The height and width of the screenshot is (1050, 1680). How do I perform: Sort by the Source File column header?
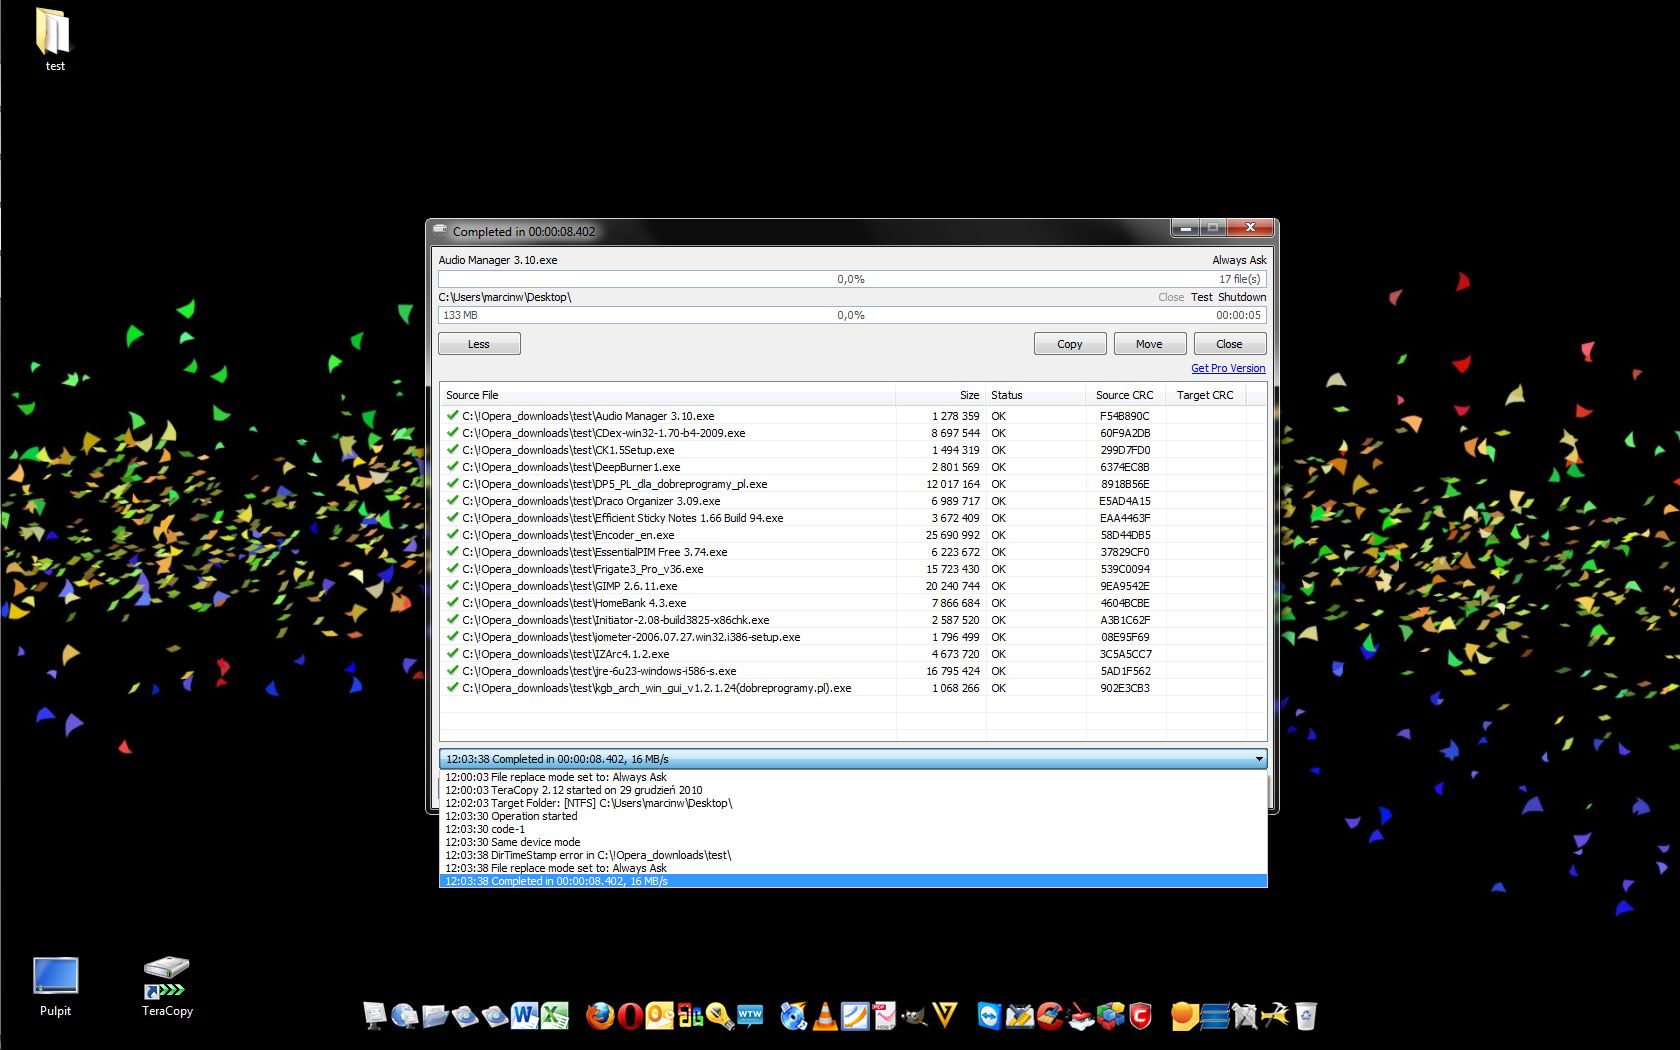[x=667, y=395]
